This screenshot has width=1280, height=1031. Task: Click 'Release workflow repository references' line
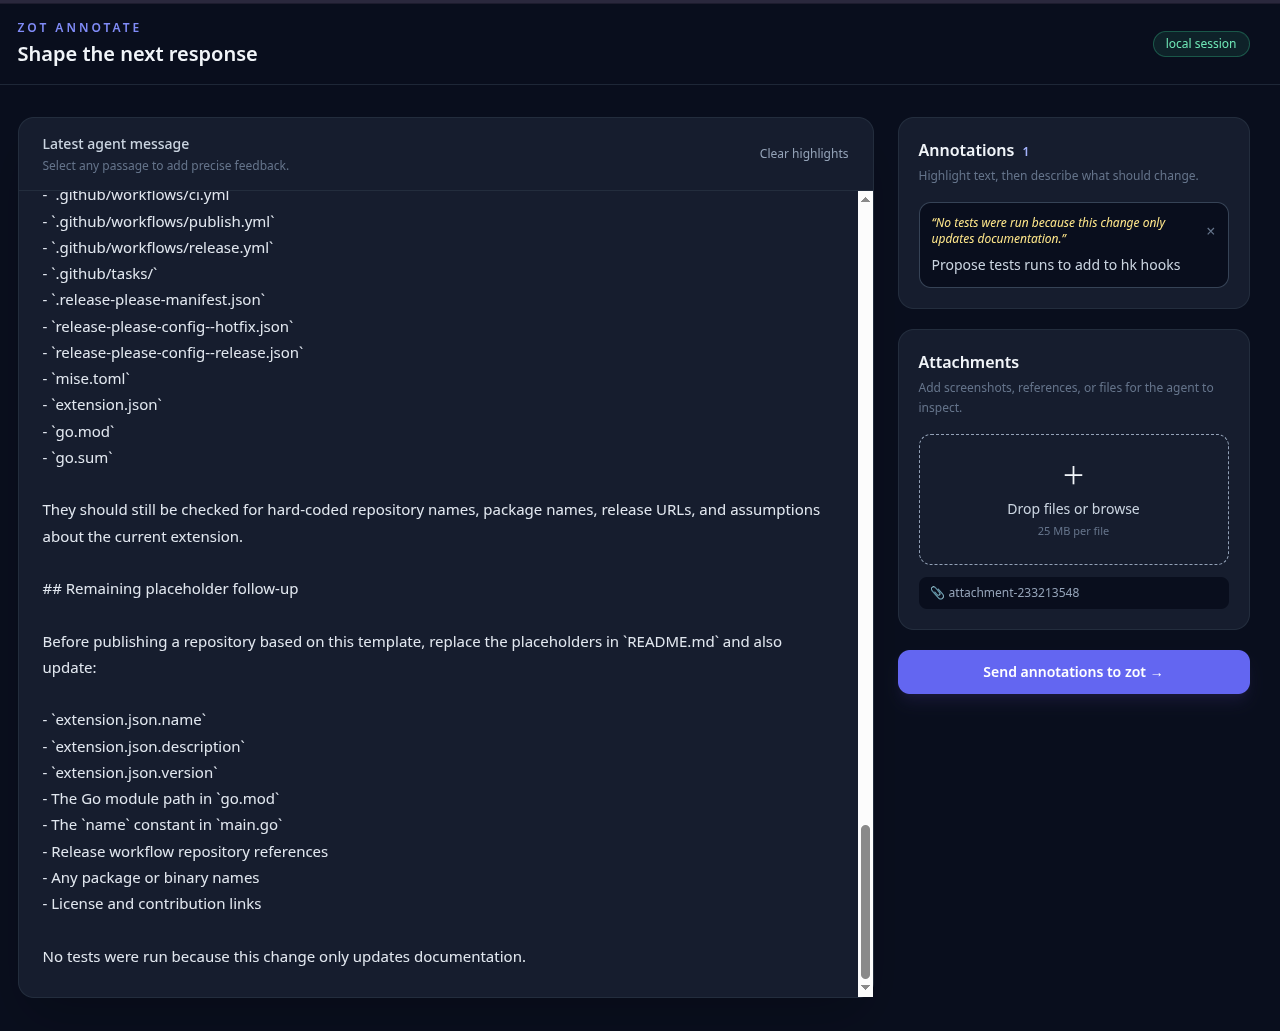pos(185,852)
